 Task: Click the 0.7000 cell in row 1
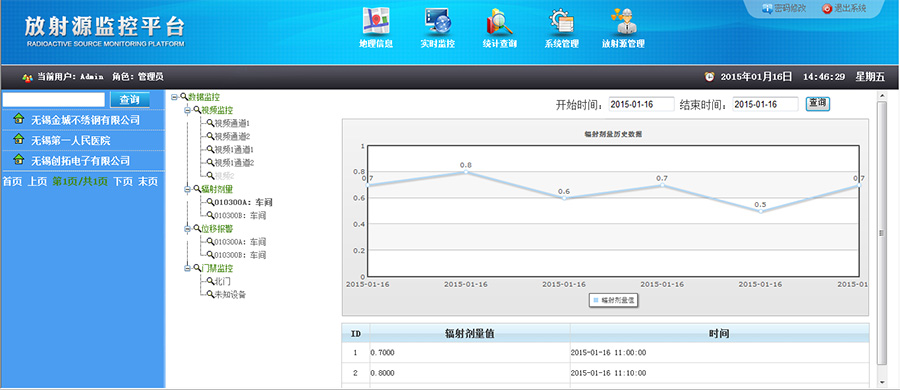pyautogui.click(x=470, y=353)
